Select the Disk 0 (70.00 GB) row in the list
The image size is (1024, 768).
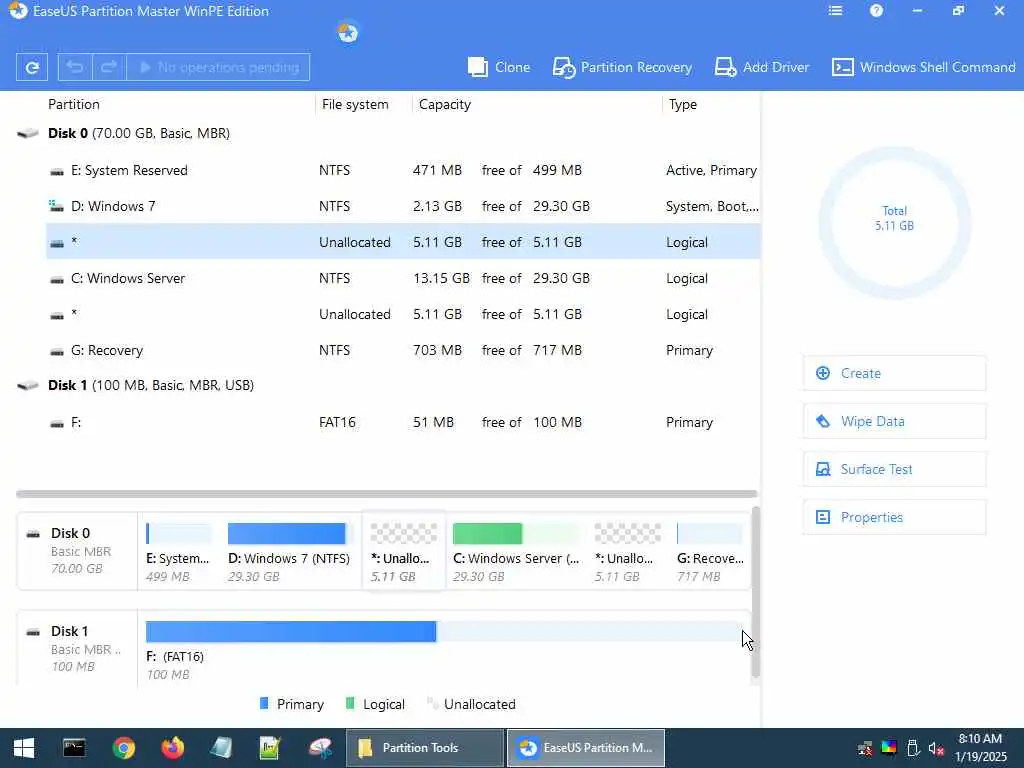pos(387,133)
